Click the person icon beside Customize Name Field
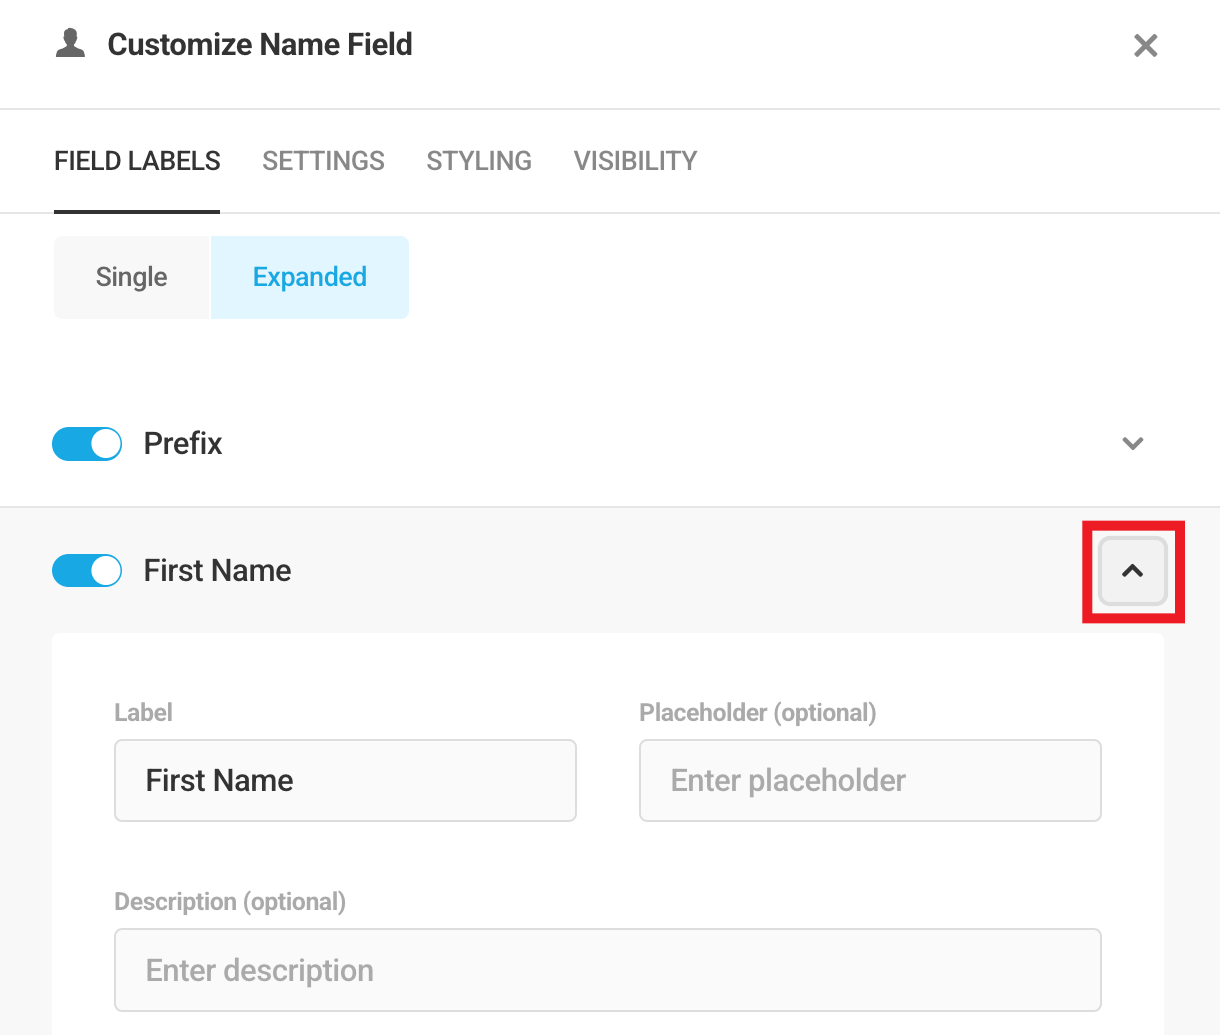The image size is (1220, 1035). click(x=69, y=43)
